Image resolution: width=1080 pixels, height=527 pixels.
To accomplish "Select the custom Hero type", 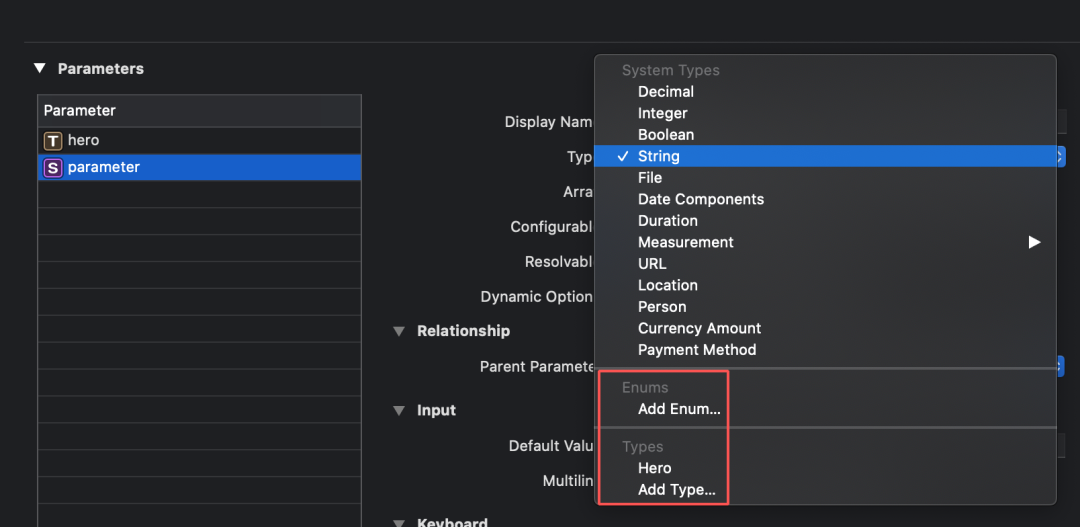I will pos(655,468).
